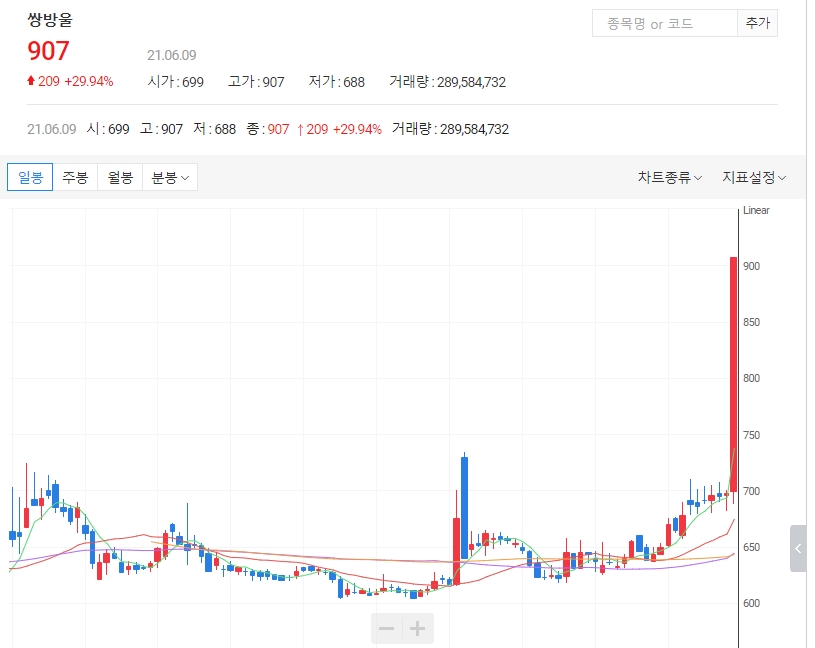Open the 분봉 minute chart dropdown

point(170,177)
